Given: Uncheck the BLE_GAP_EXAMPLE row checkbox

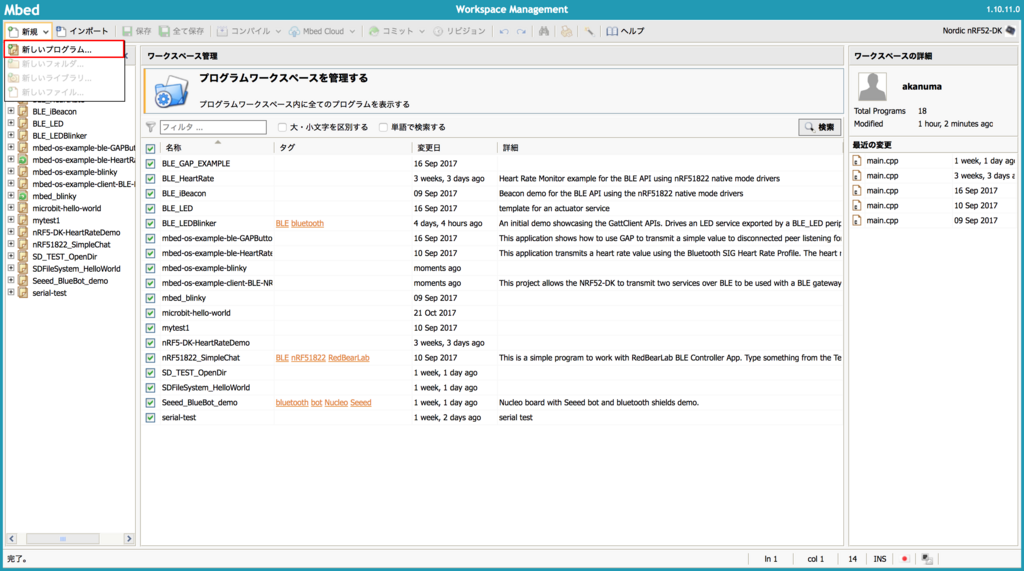Looking at the screenshot, I should pyautogui.click(x=151, y=164).
